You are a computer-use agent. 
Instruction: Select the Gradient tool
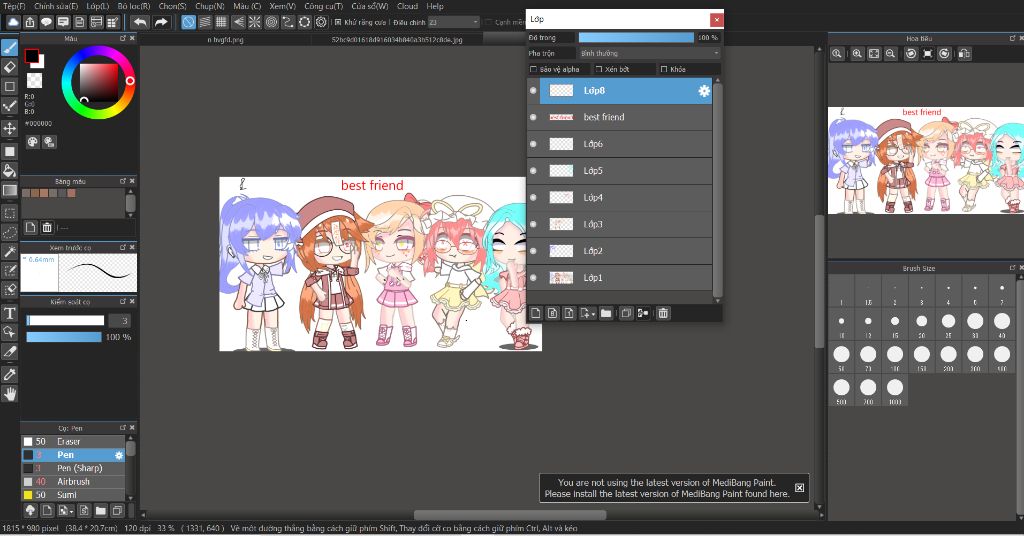10,191
